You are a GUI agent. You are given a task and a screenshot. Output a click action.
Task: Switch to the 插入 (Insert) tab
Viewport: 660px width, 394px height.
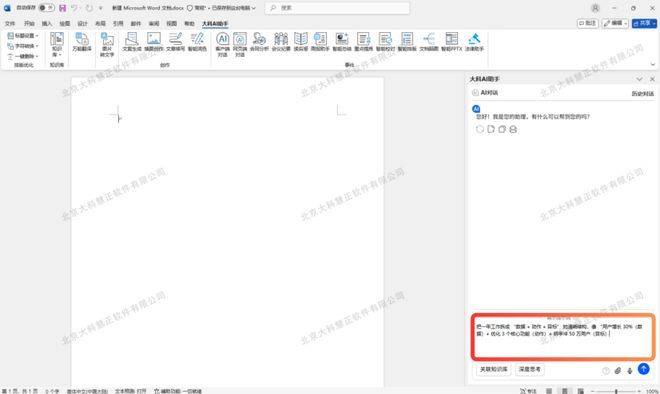[x=47, y=24]
